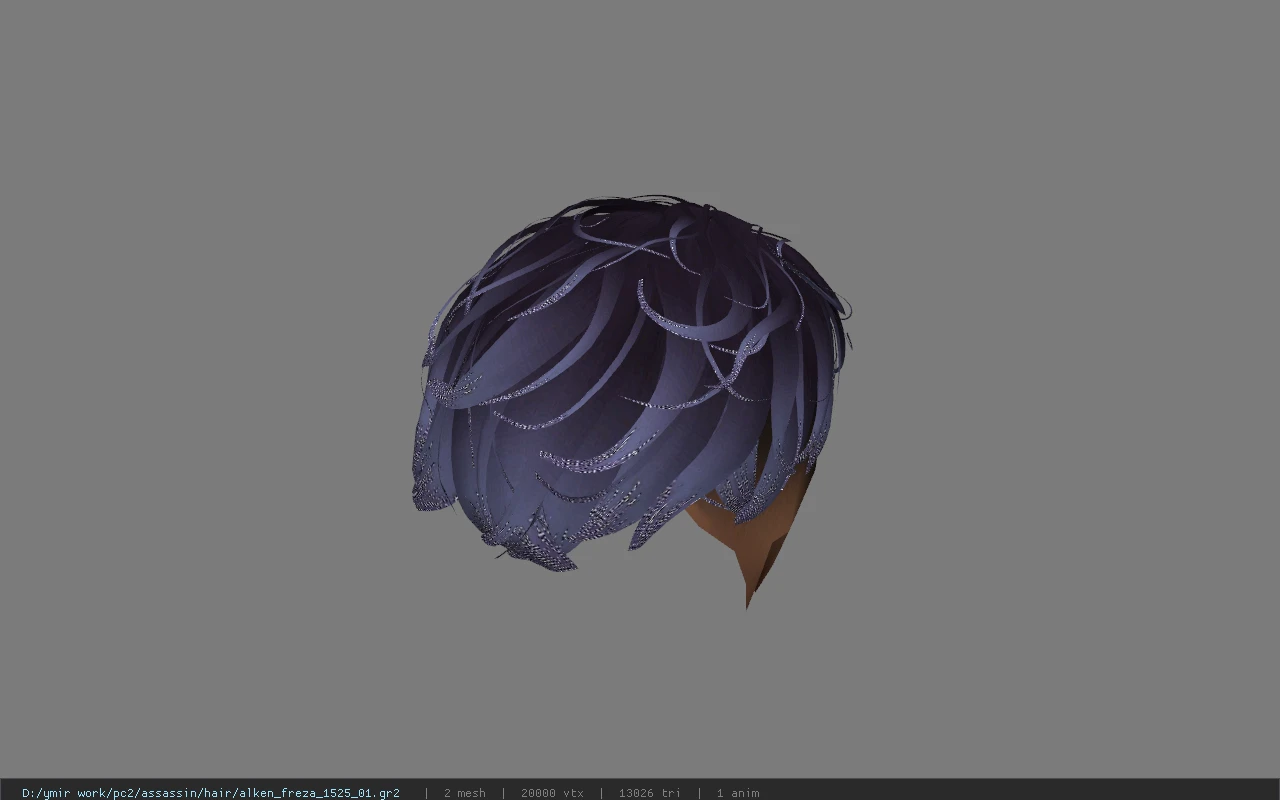1280x800 pixels.
Task: Click the "2 mesh" status entry
Action: [465, 793]
